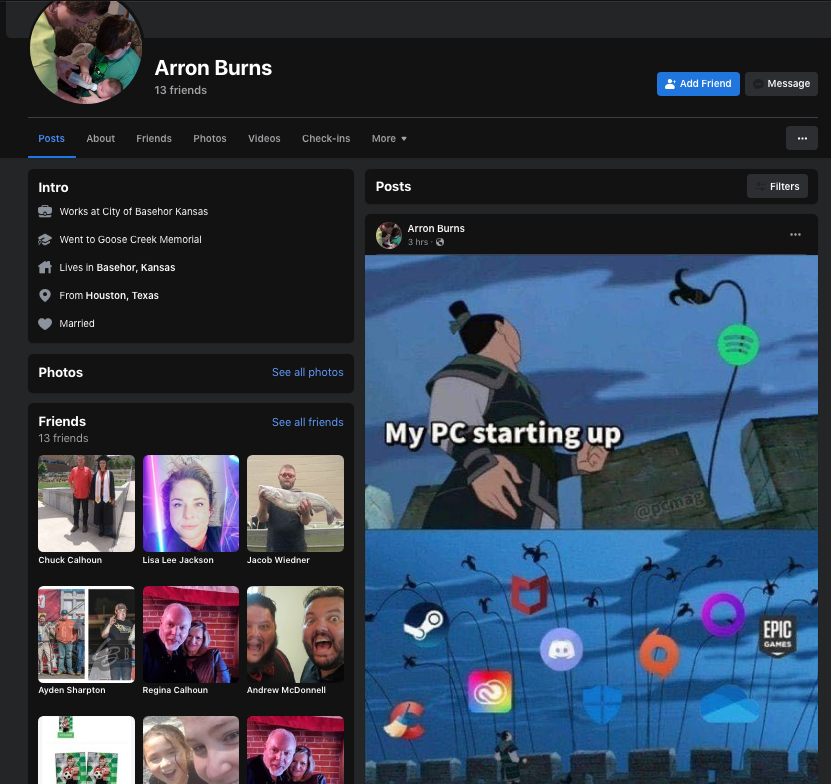The image size is (831, 784).
Task: Click the Add Friend button
Action: (698, 84)
